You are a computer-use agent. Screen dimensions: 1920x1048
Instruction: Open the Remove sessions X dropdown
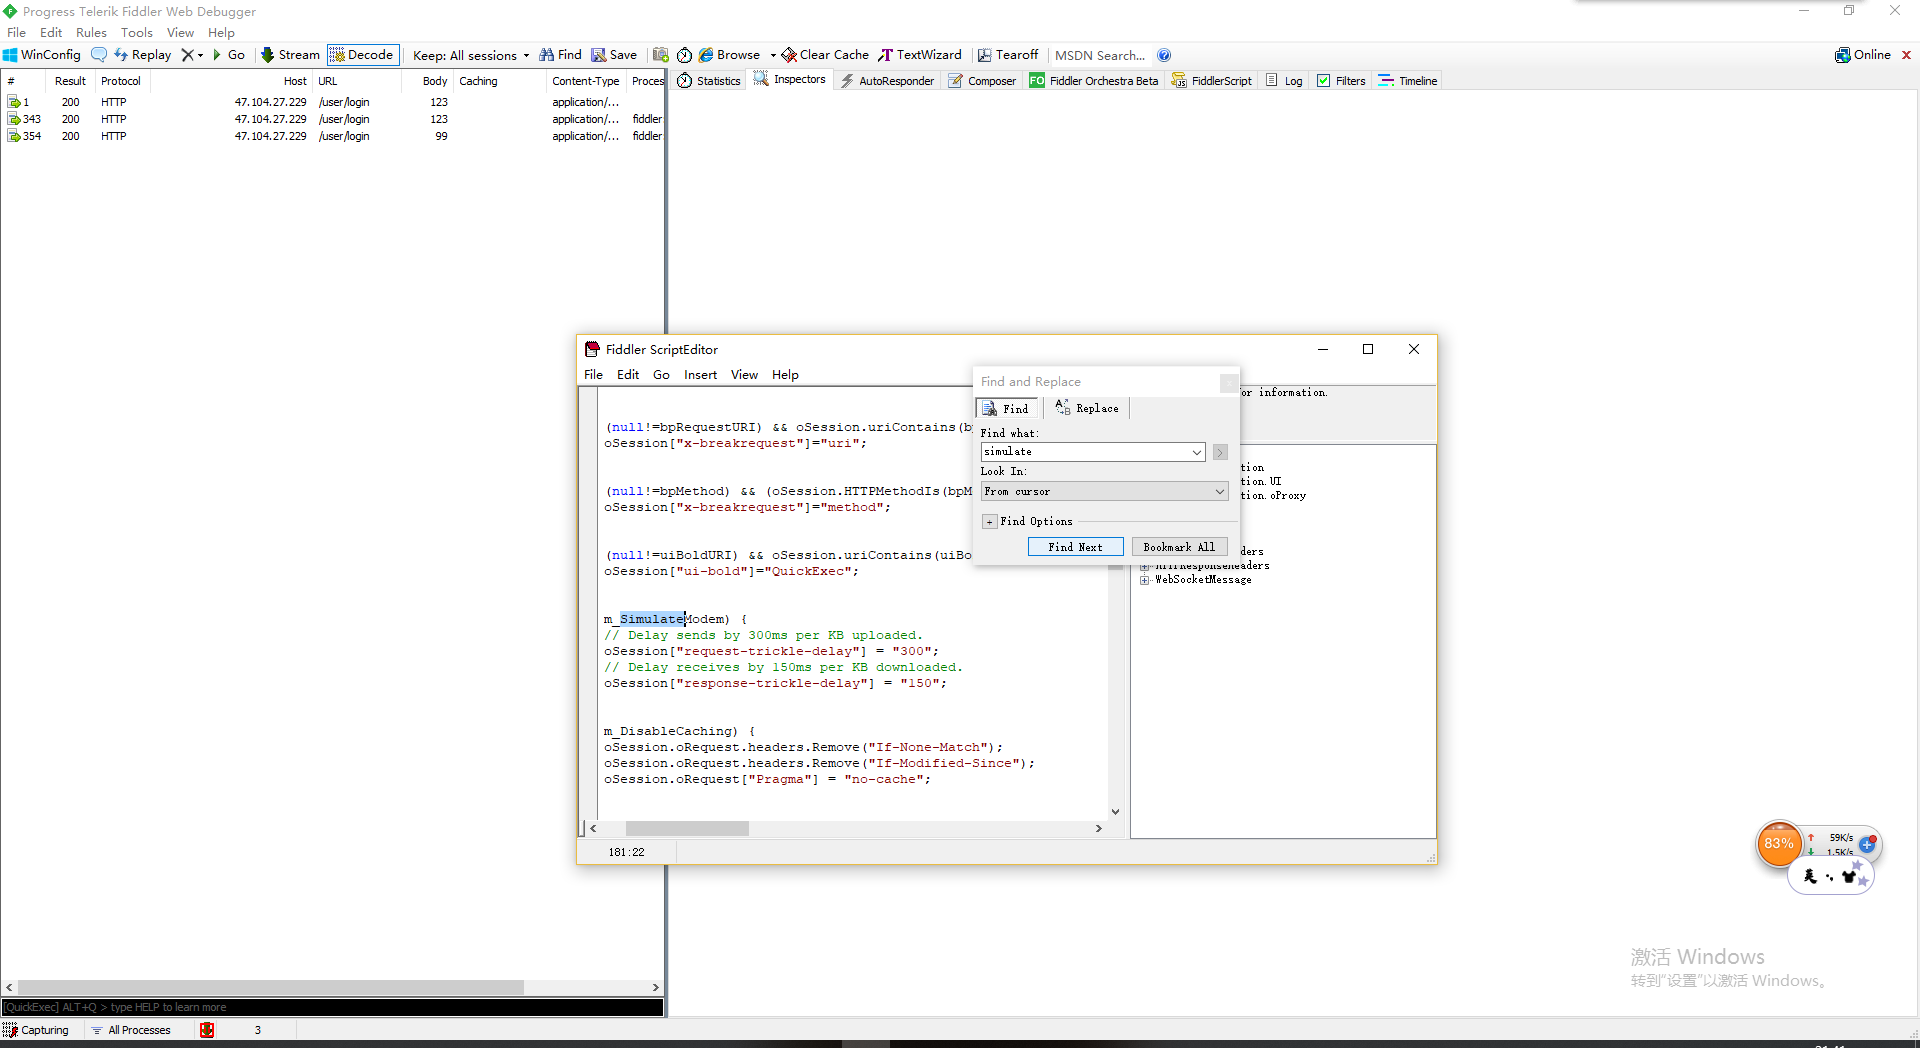click(192, 55)
